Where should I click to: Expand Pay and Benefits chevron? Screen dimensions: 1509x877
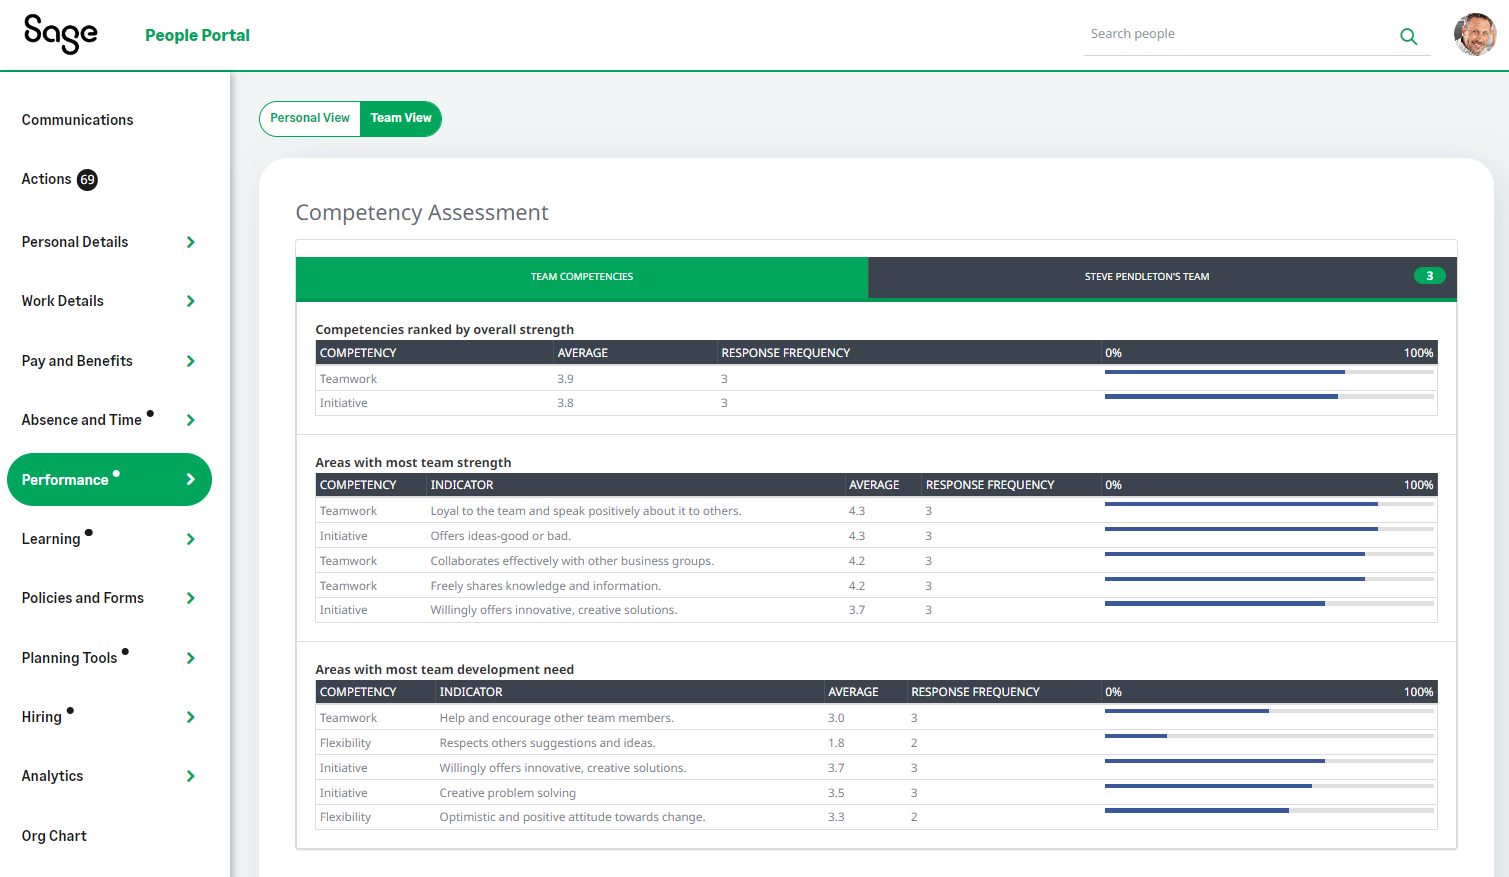click(x=190, y=361)
